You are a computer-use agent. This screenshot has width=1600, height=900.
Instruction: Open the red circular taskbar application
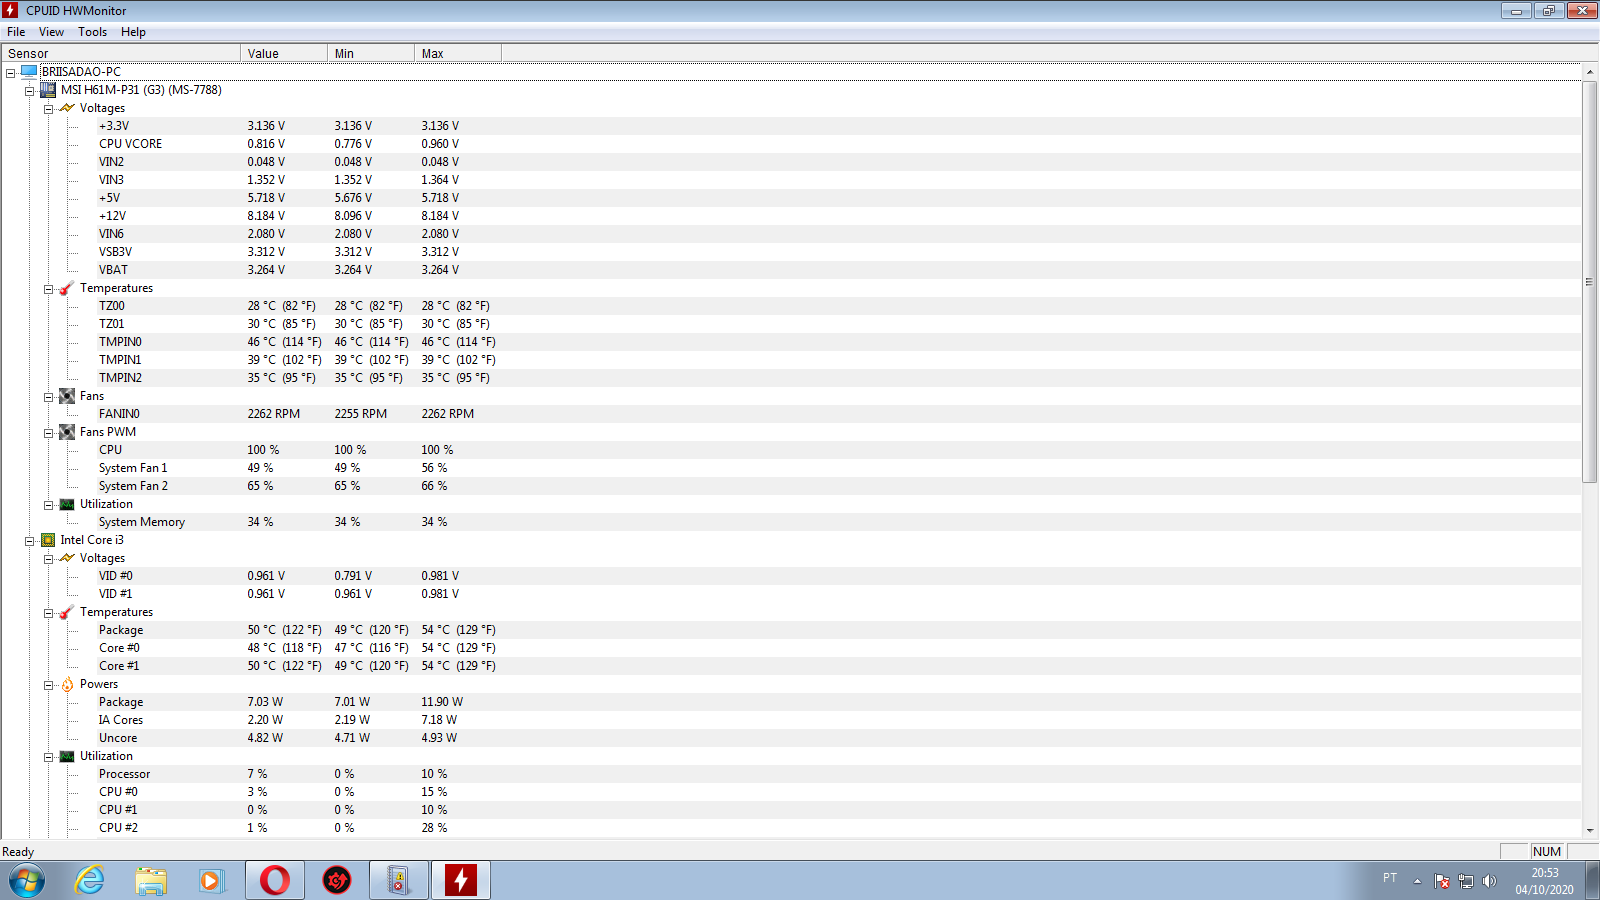point(337,881)
